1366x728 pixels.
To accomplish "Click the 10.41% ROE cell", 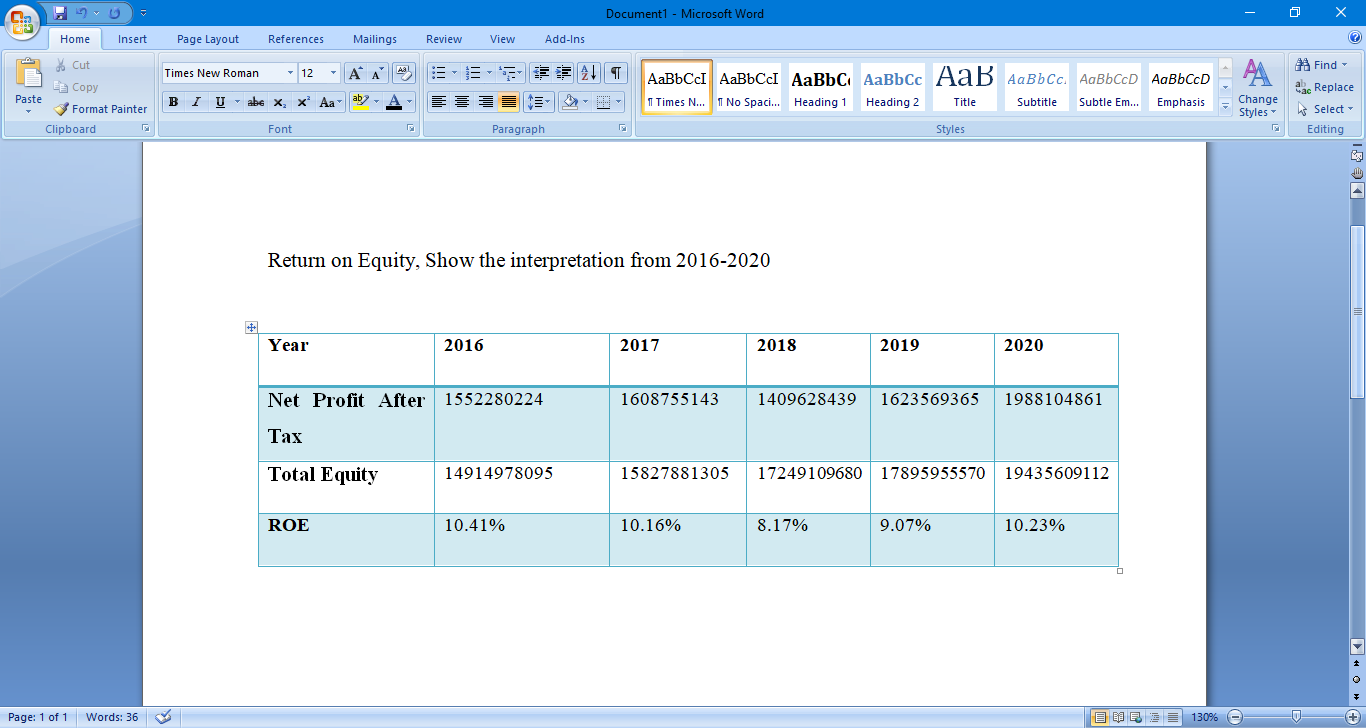I will tap(522, 540).
